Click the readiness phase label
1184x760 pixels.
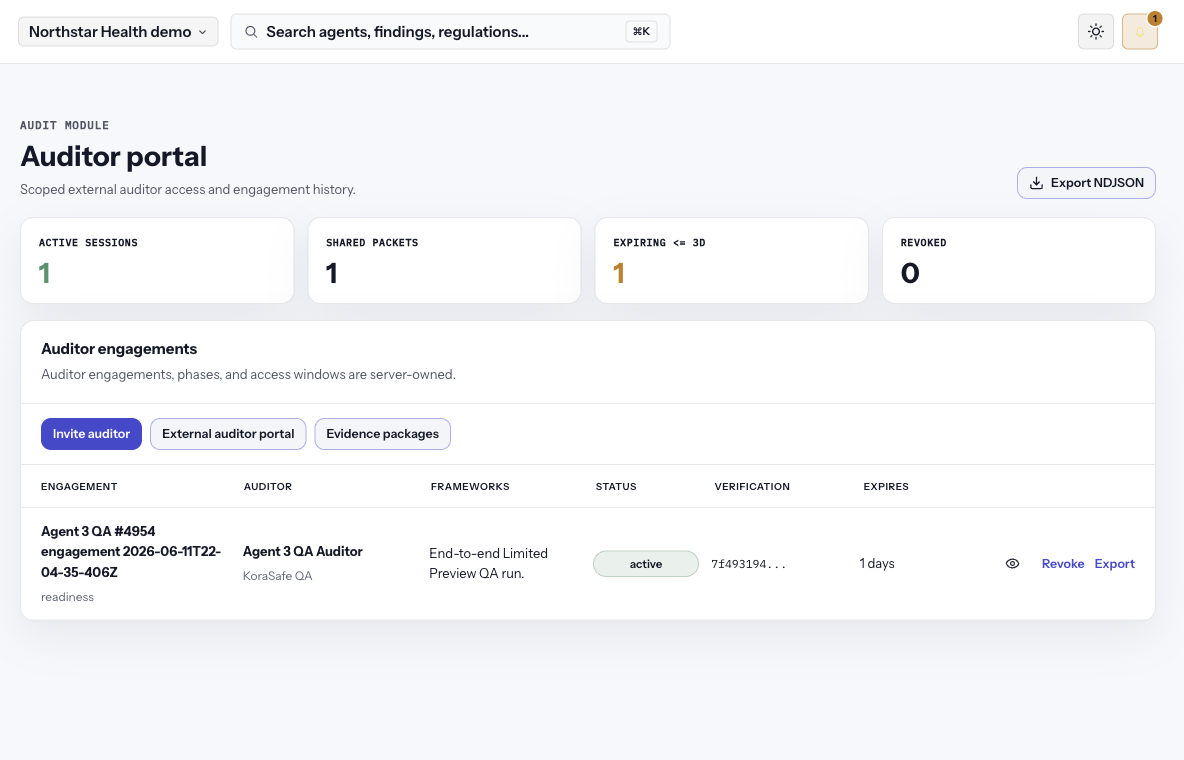point(67,597)
